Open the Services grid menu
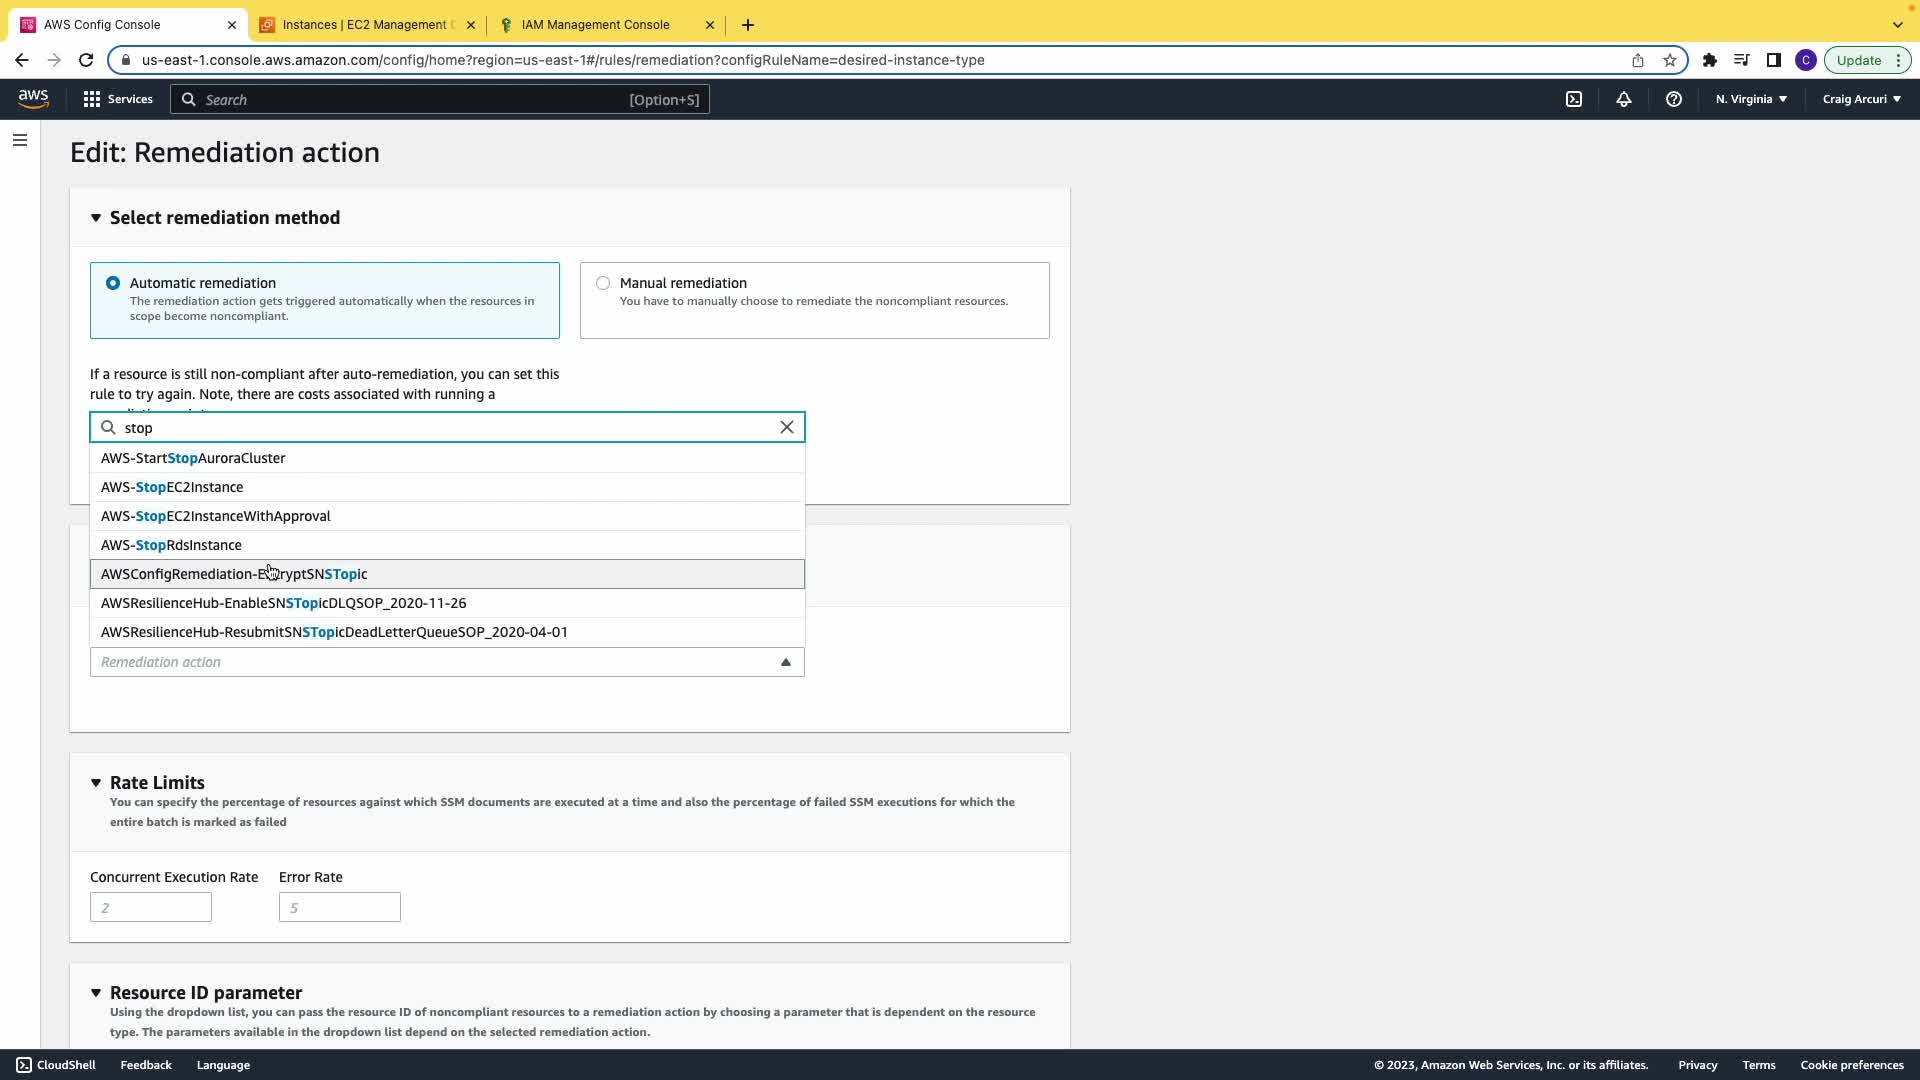1920x1080 pixels. pos(118,99)
